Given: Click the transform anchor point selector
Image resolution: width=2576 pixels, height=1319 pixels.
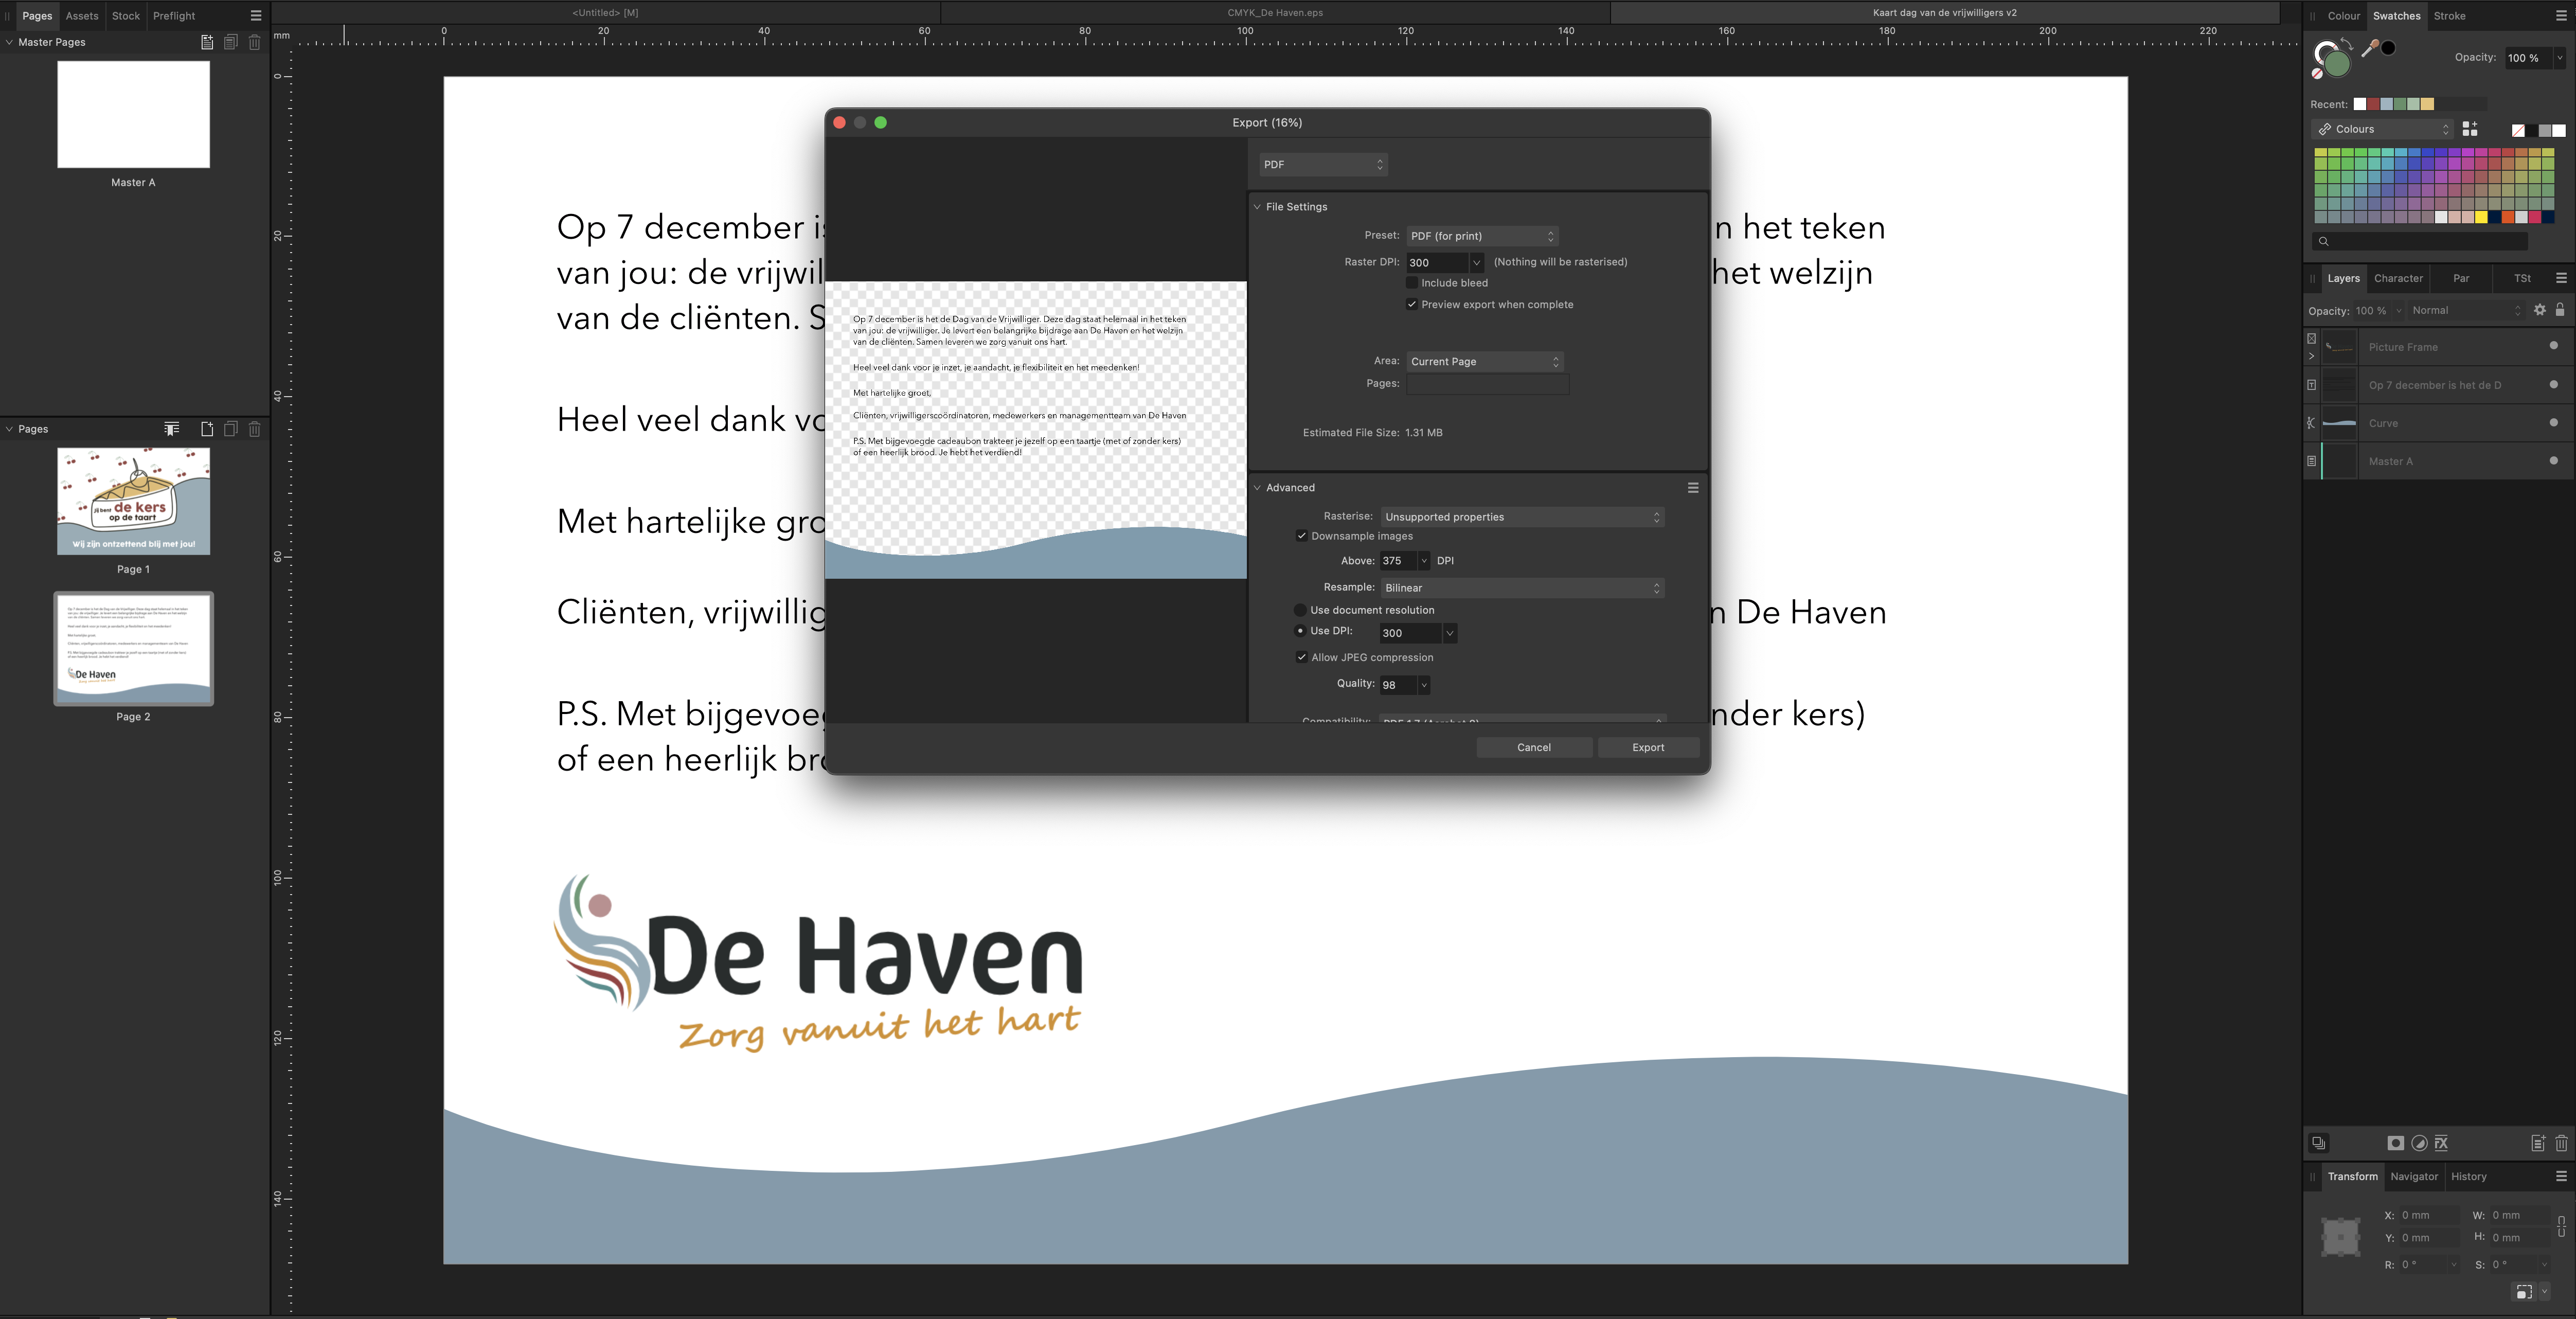Looking at the screenshot, I should (x=2341, y=1237).
